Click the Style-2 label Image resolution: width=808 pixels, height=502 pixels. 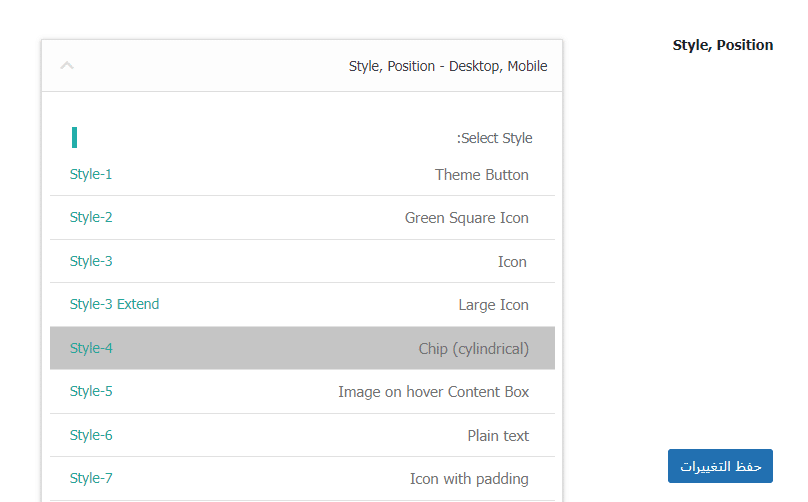coord(91,218)
